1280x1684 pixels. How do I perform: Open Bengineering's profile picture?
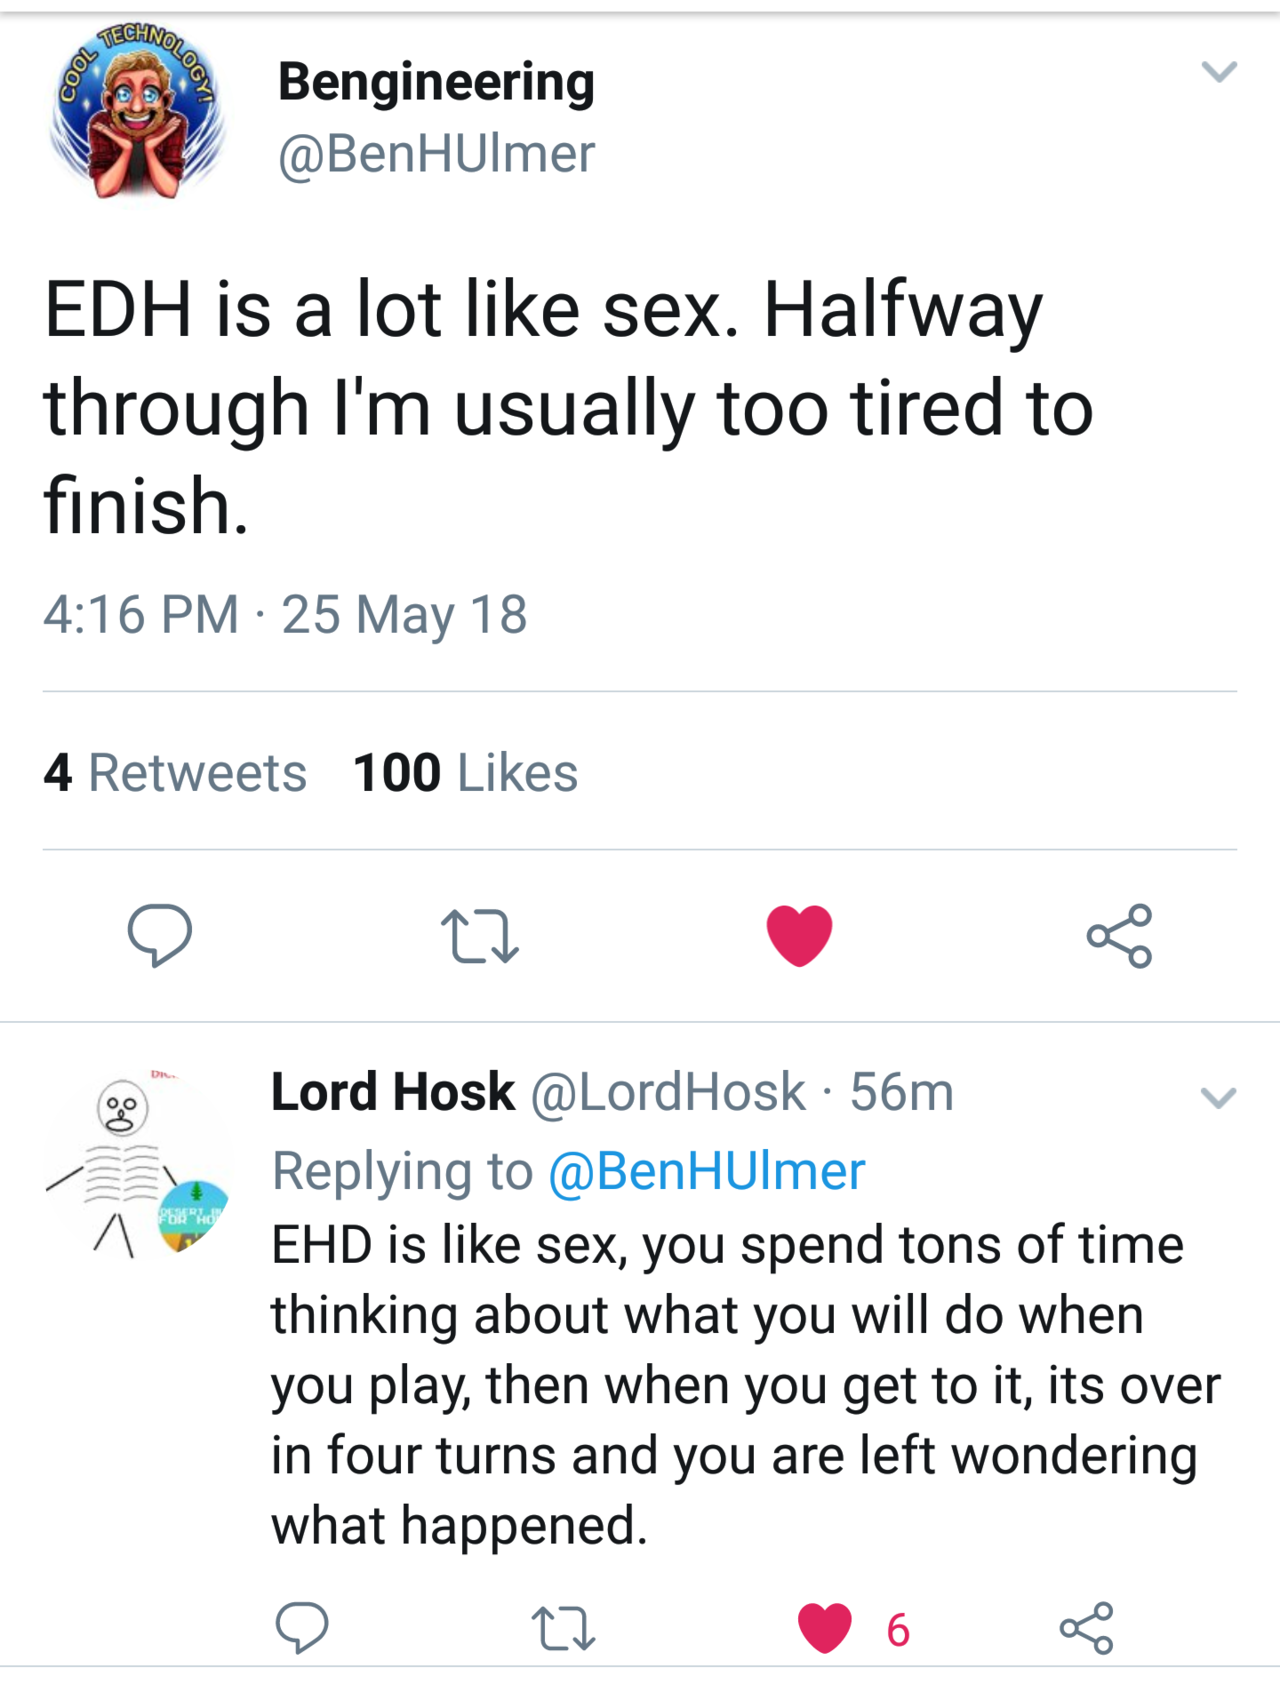point(137,110)
